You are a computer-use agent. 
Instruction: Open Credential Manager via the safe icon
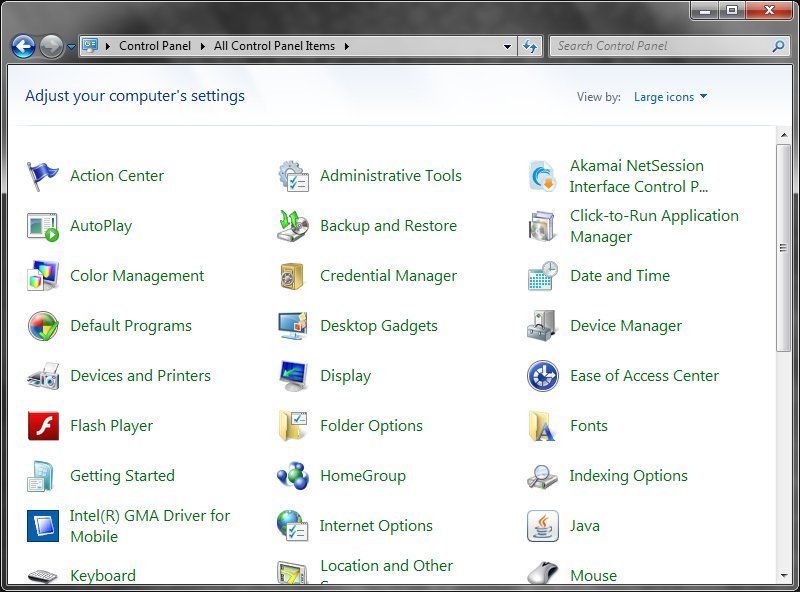click(291, 275)
